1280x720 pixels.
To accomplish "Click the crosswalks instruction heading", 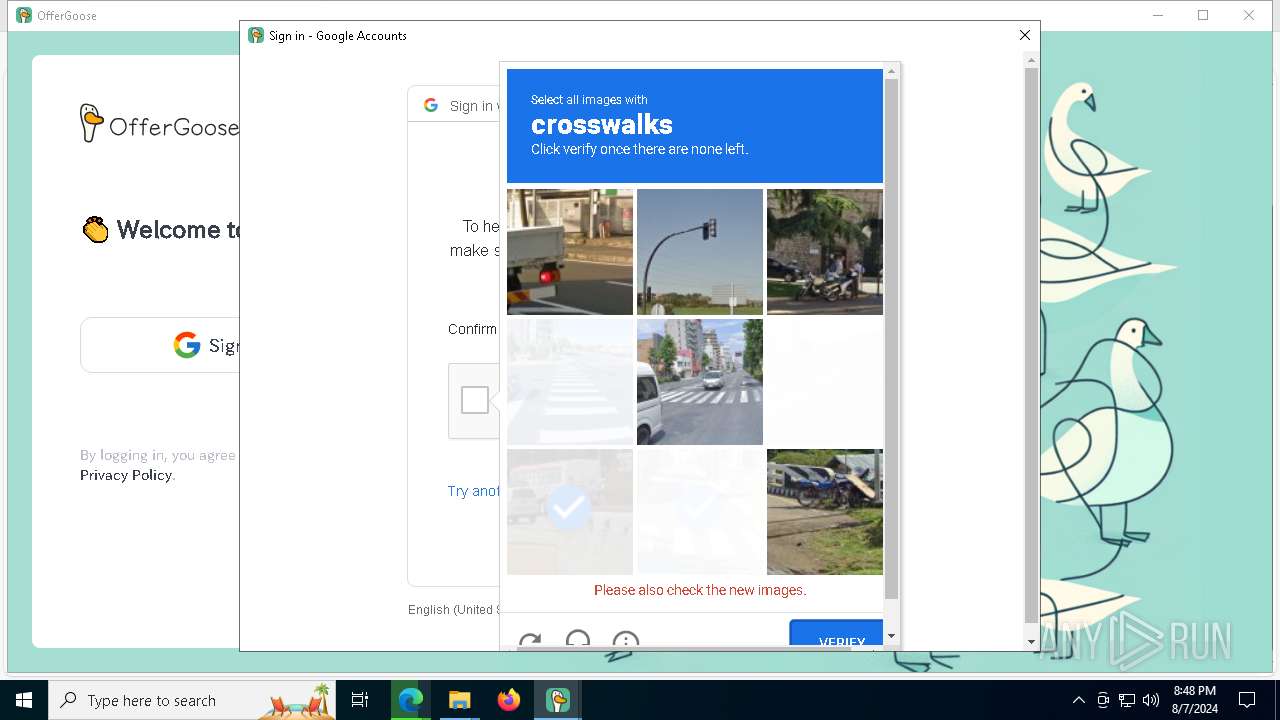I will 601,125.
